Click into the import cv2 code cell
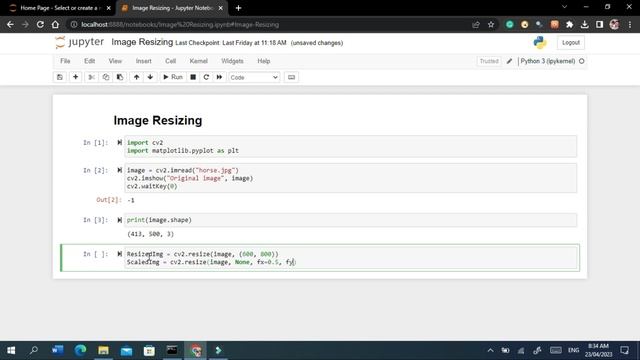 pos(350,147)
